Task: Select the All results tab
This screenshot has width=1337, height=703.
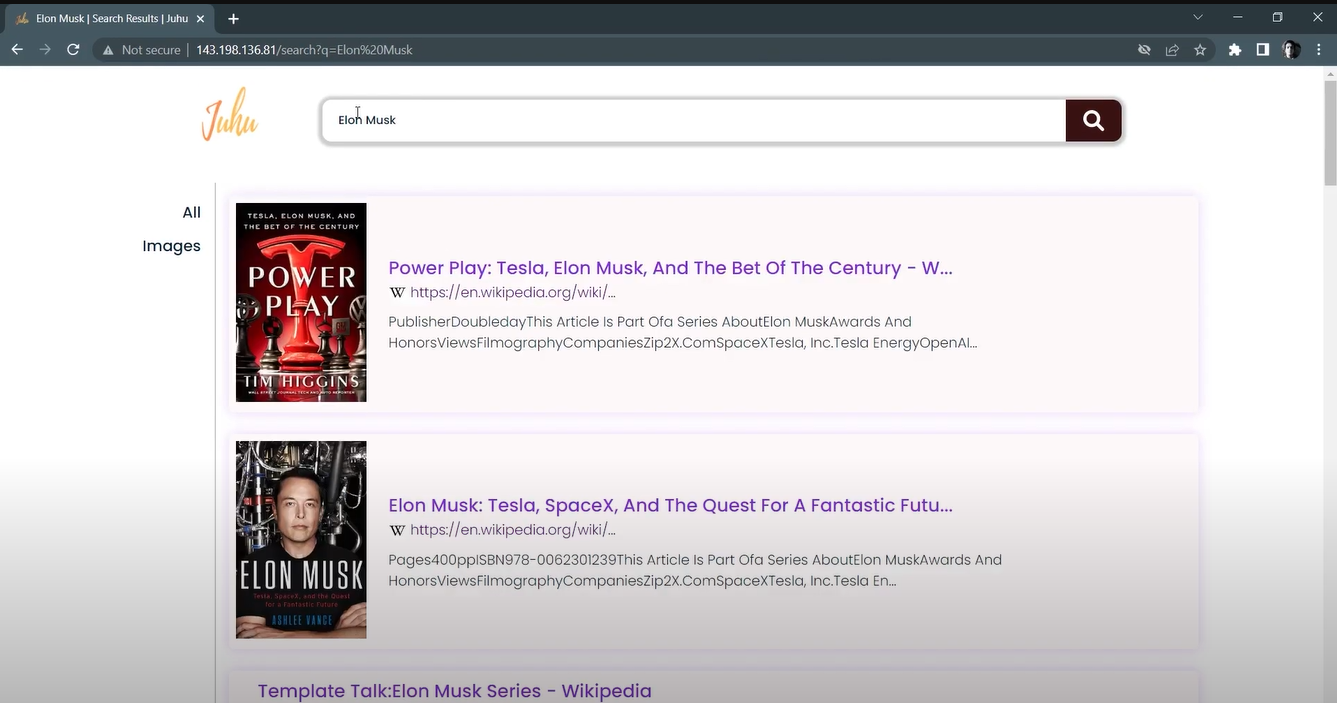Action: (191, 212)
